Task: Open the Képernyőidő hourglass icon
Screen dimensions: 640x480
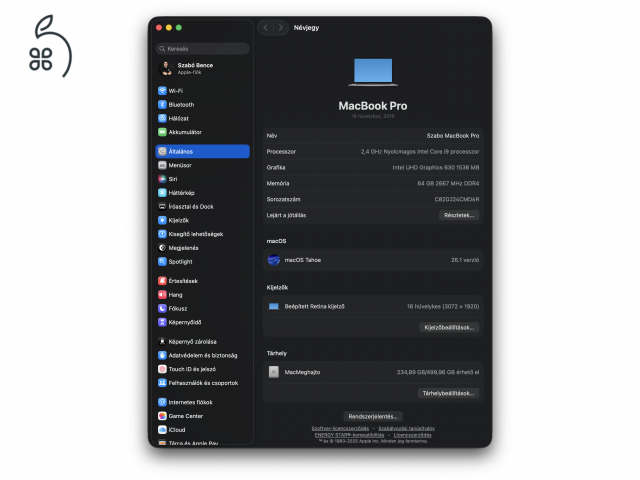Action: pos(162,322)
